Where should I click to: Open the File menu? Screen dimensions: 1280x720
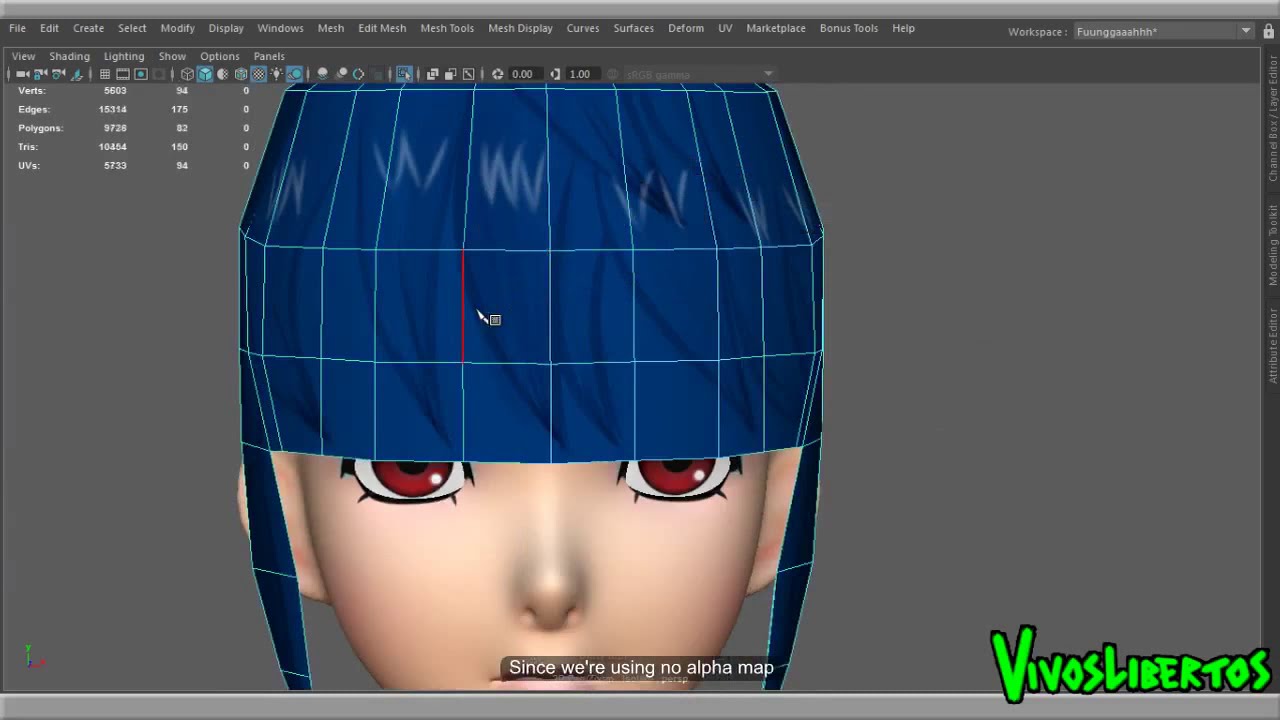pyautogui.click(x=17, y=28)
